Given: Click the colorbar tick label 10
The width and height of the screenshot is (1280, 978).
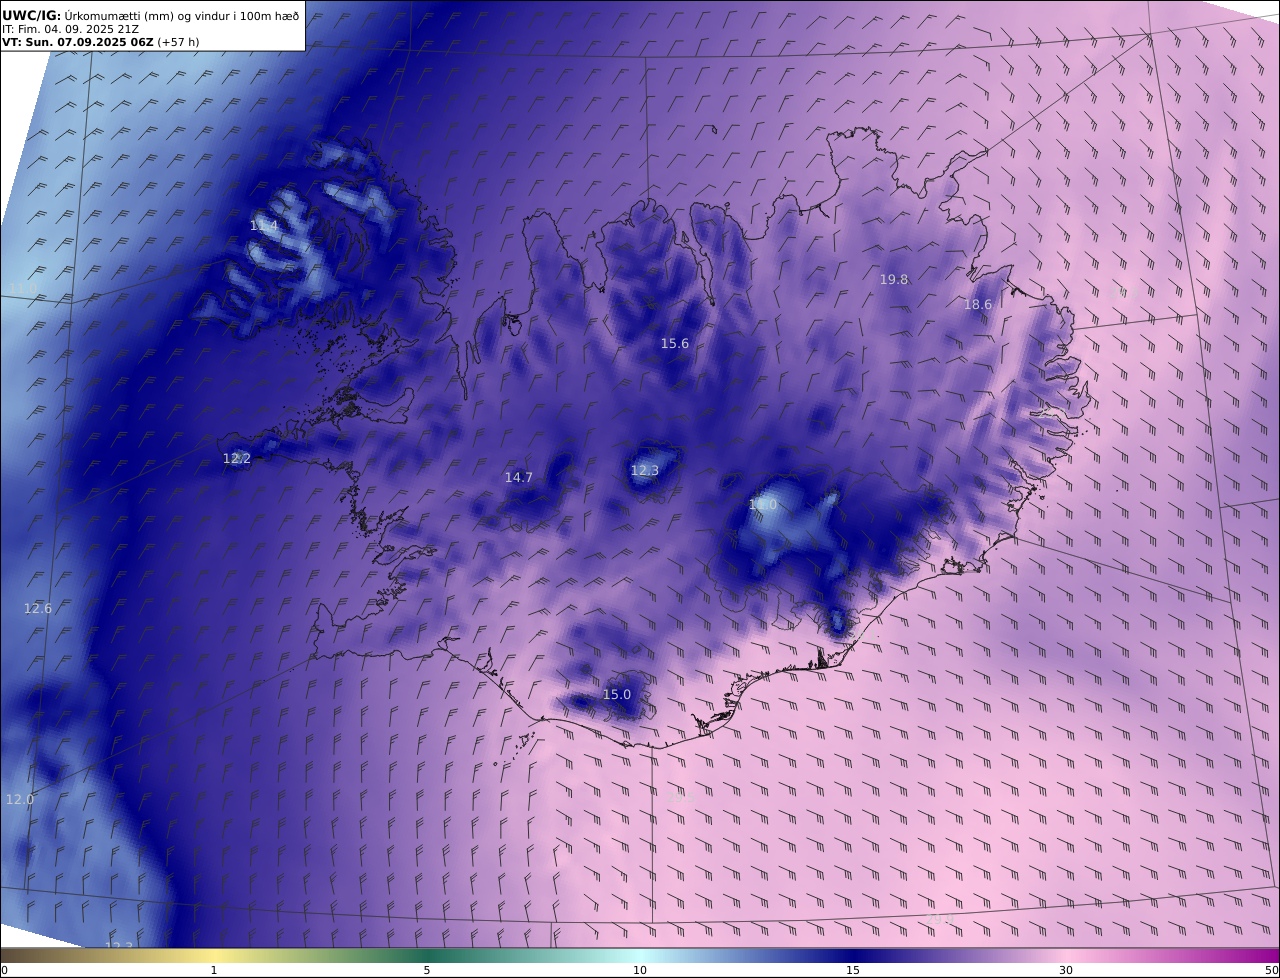Looking at the screenshot, I should (x=640, y=971).
